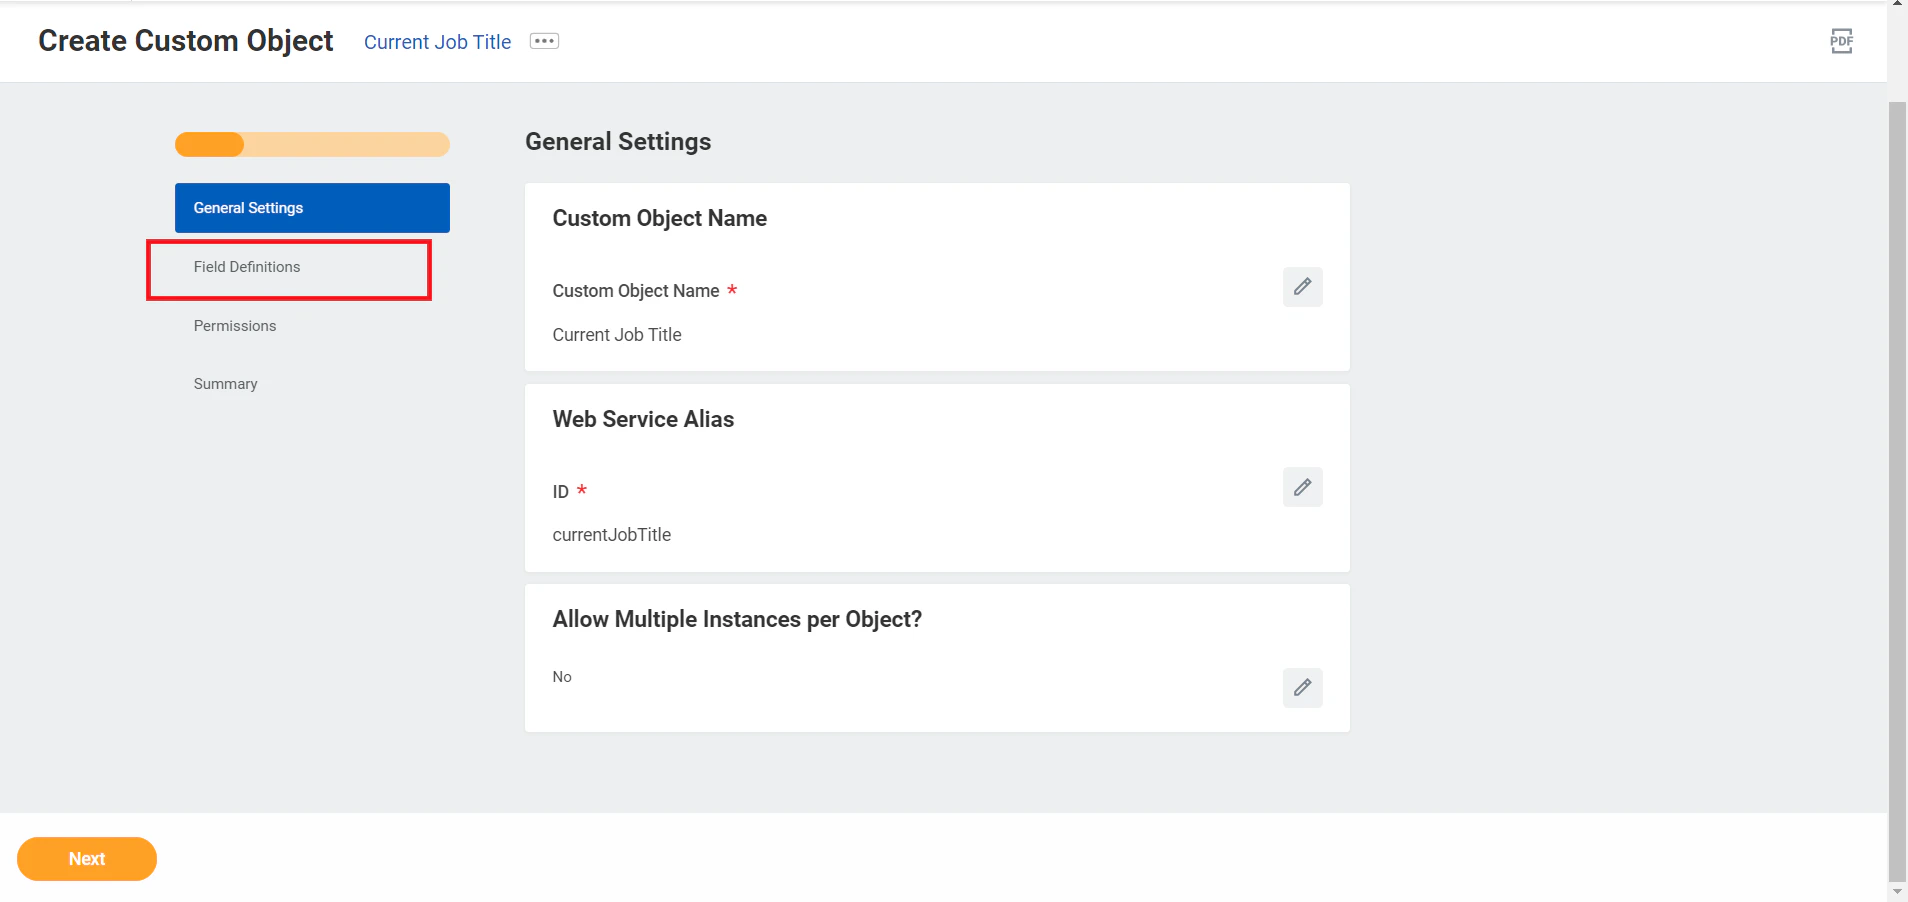Click the Web Service Alias card heading

click(643, 419)
